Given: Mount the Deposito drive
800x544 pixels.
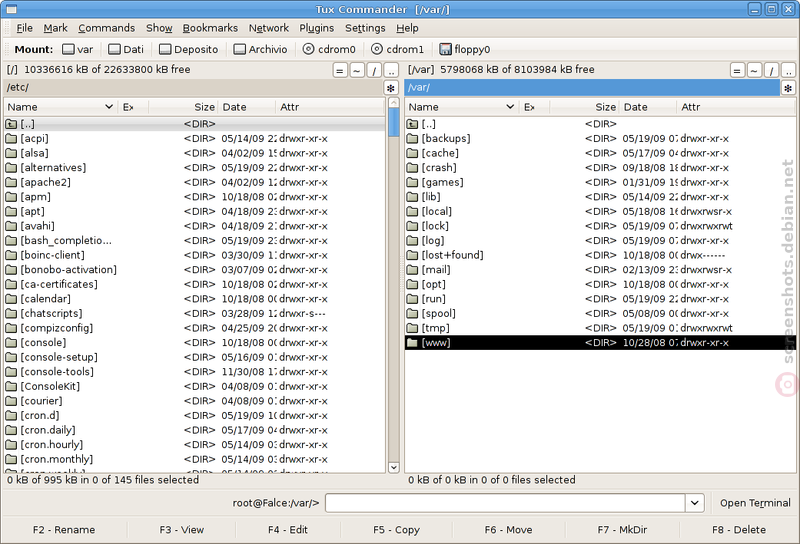Looking at the screenshot, I should [189, 50].
